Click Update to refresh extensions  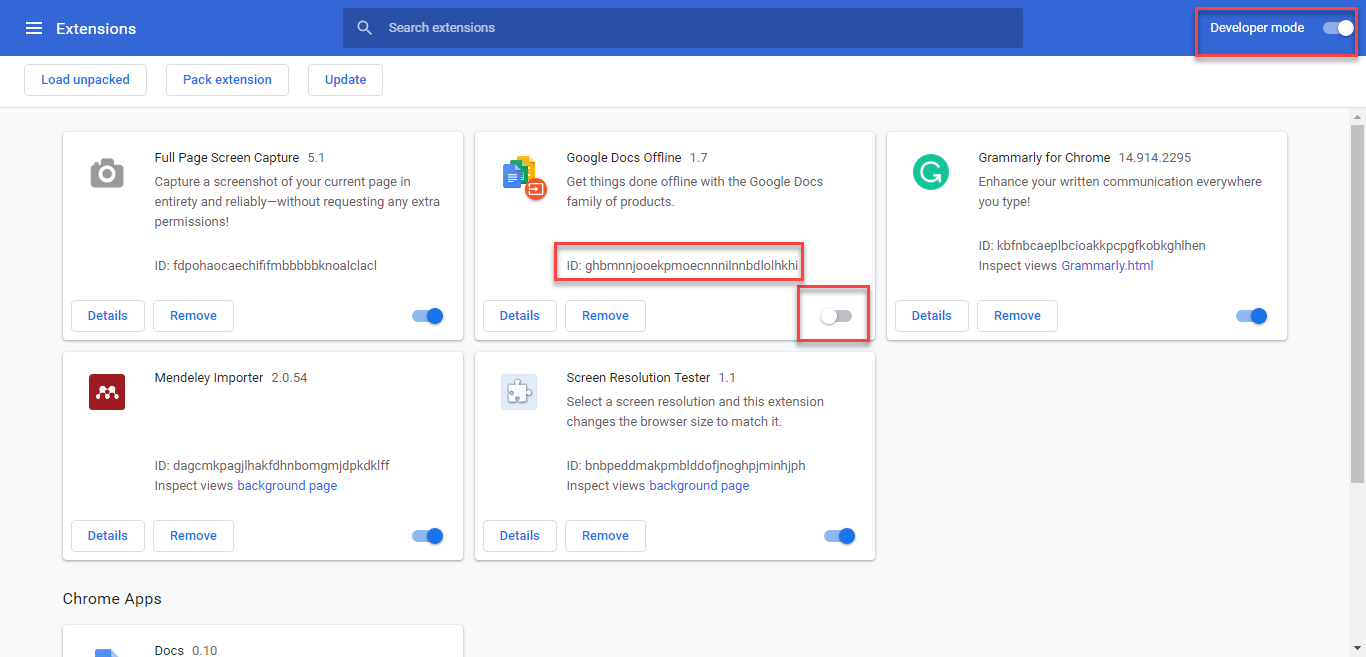[345, 79]
